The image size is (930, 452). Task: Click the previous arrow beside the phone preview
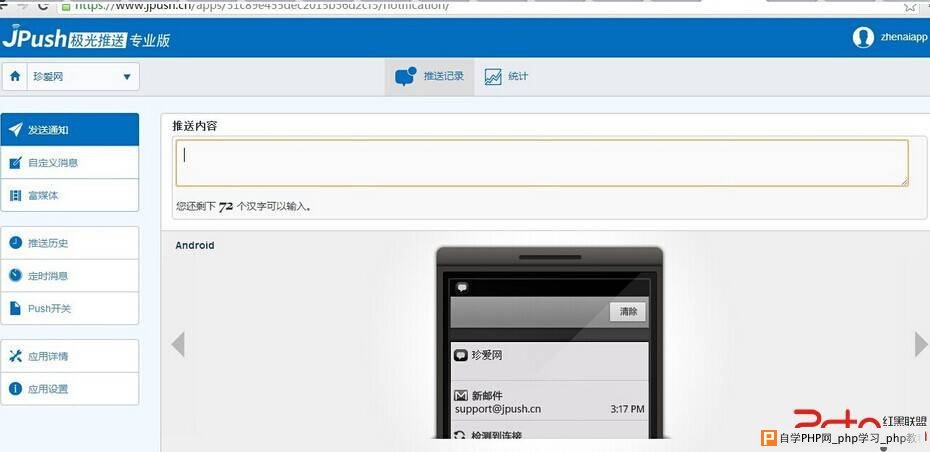(178, 345)
